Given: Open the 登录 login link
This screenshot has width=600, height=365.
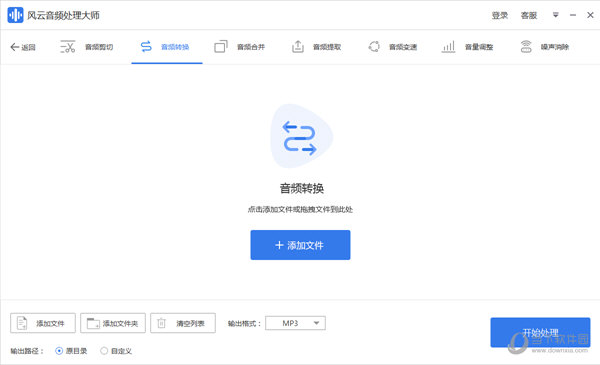Looking at the screenshot, I should point(500,15).
